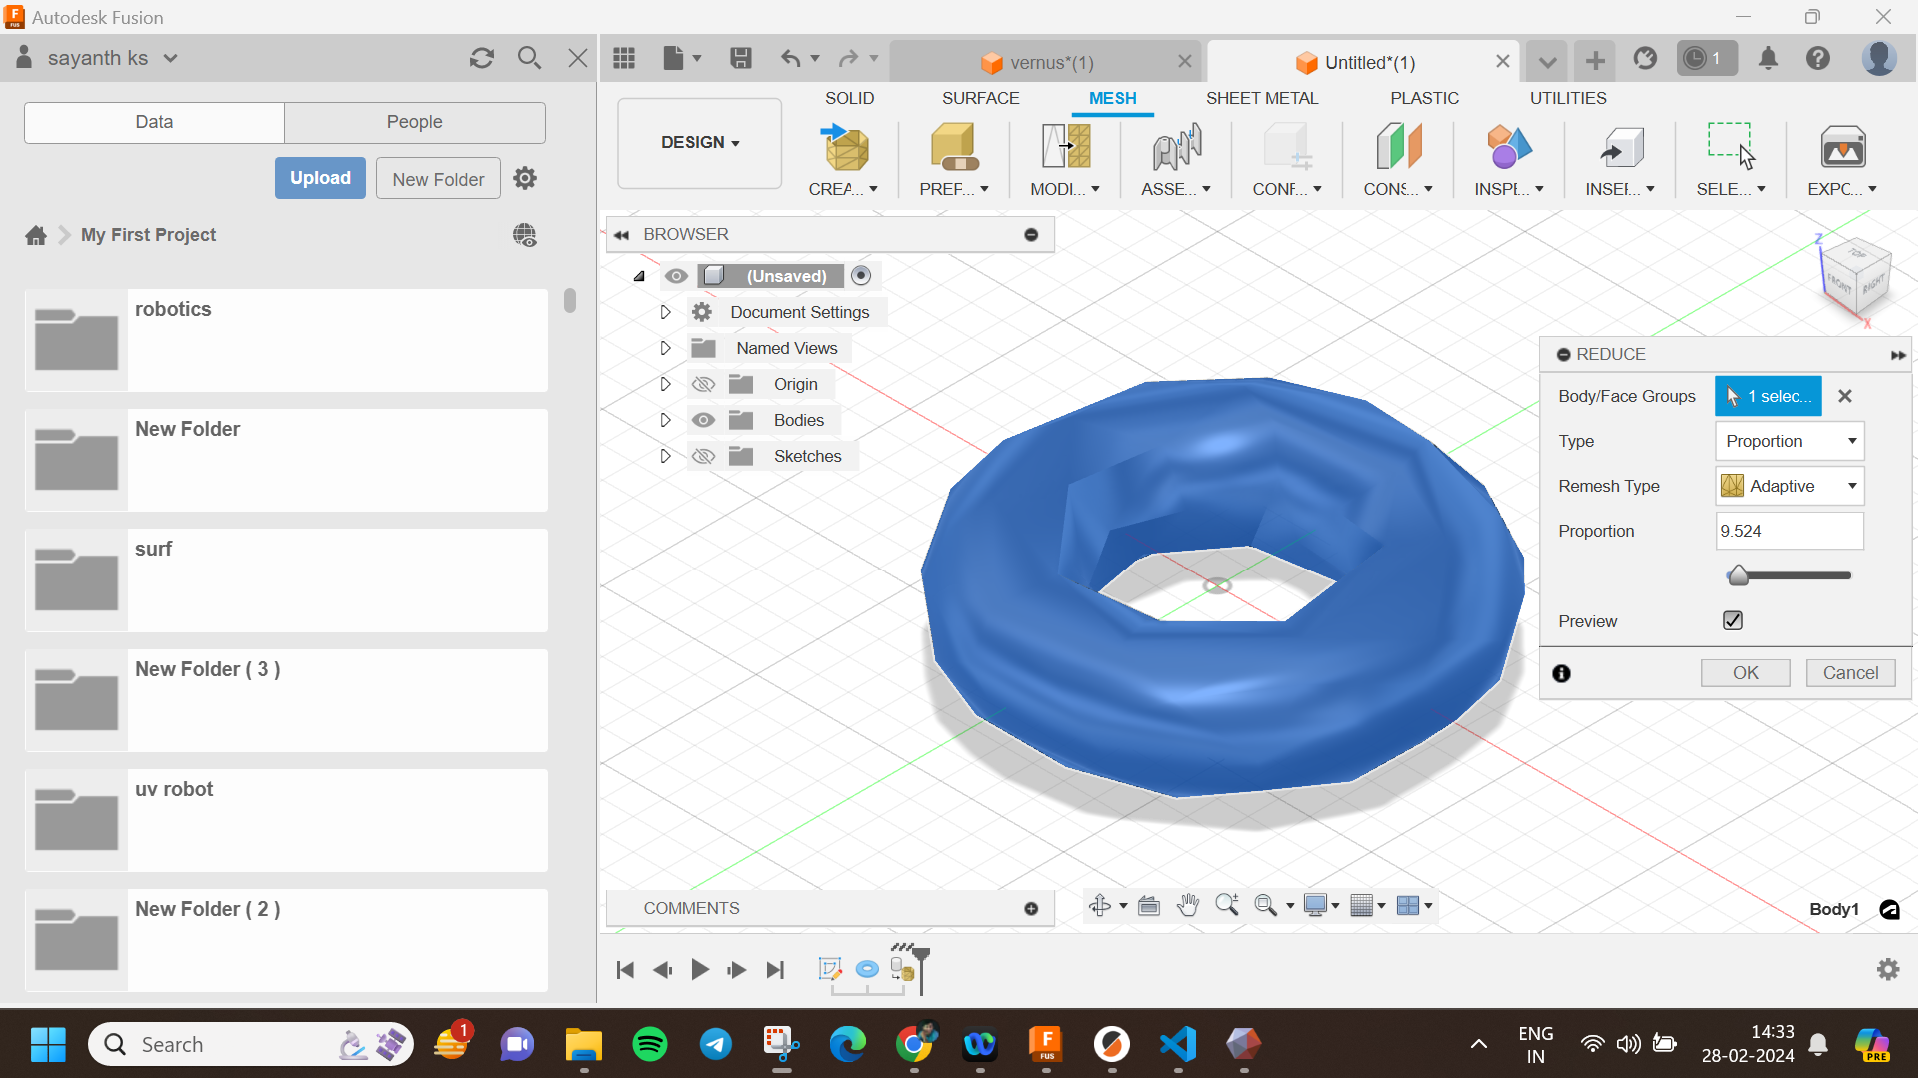Expand the Named Views node

point(665,348)
